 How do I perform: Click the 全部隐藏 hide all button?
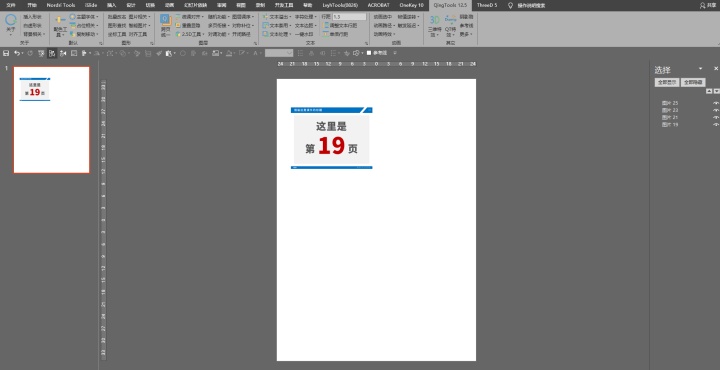click(693, 83)
